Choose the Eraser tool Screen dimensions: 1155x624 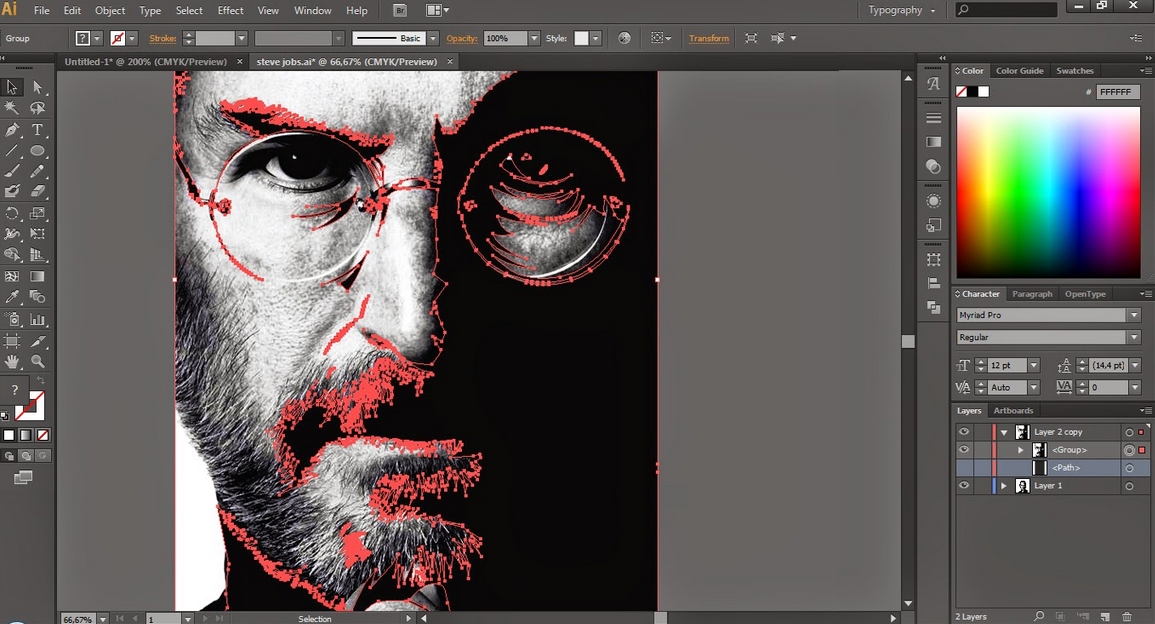pos(38,192)
